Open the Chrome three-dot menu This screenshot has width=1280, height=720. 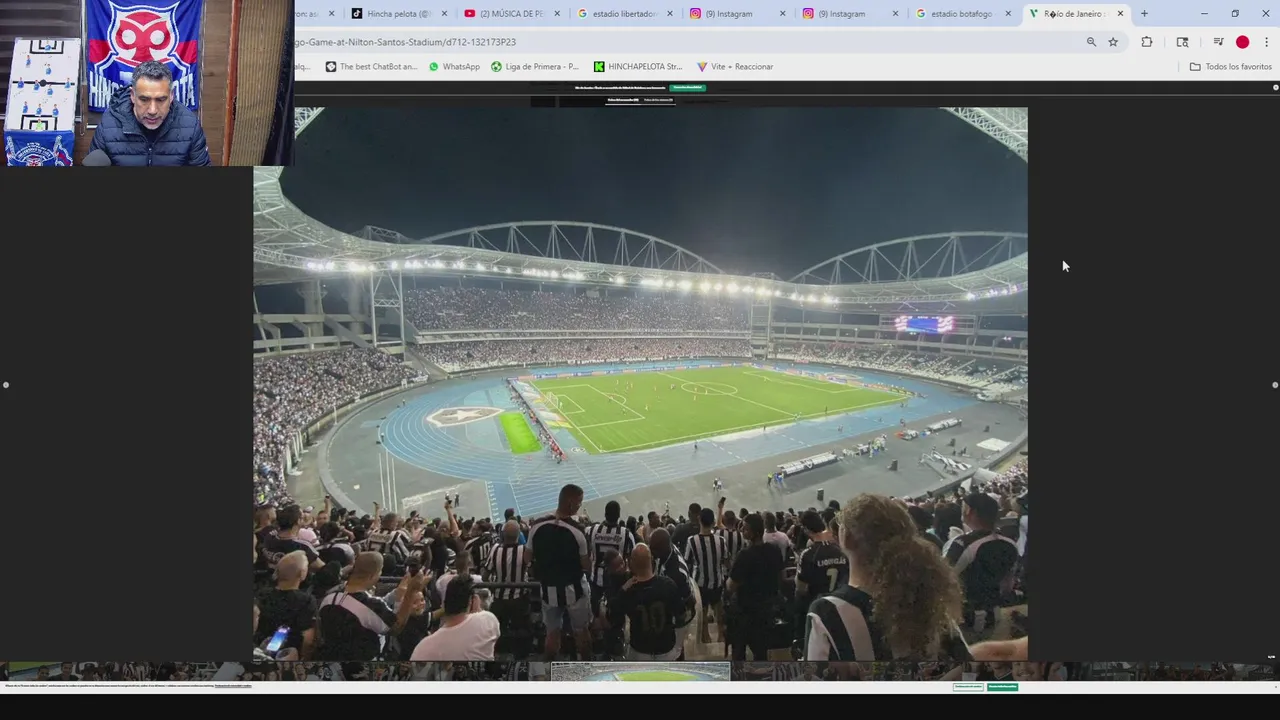1267,42
